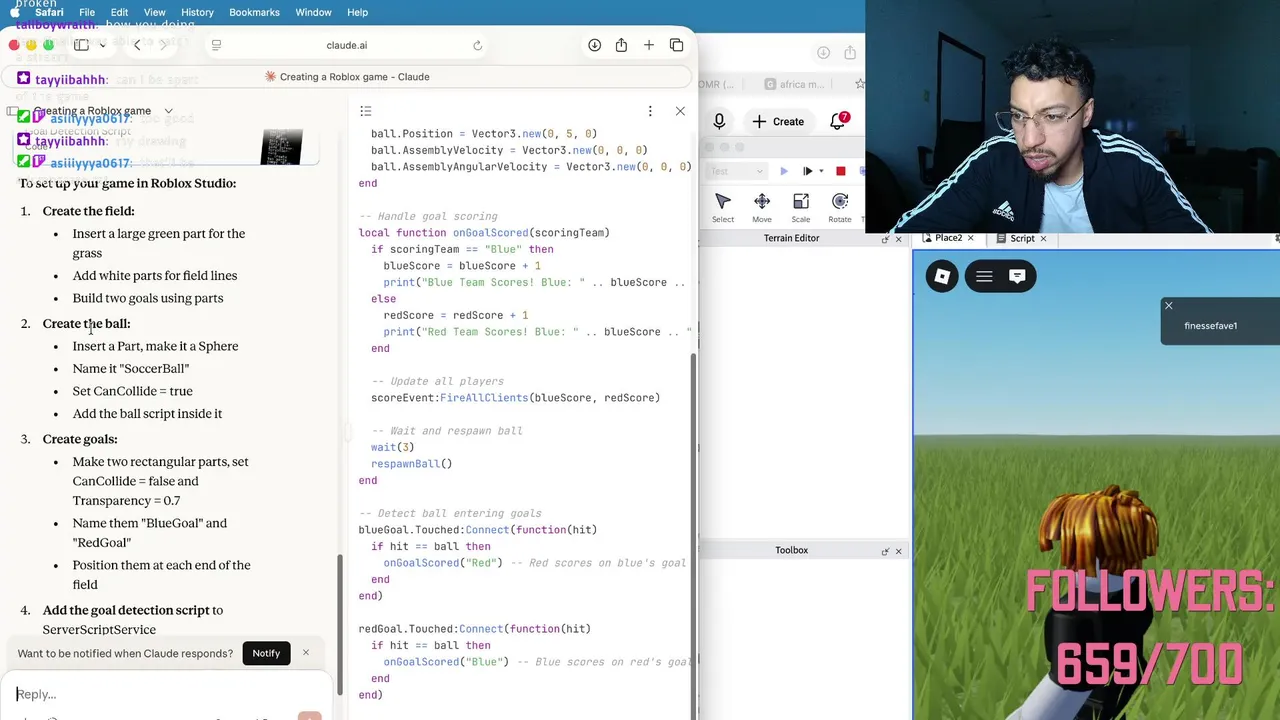The image size is (1280, 720).
Task: Close the finessefave1 notification
Action: (1168, 306)
